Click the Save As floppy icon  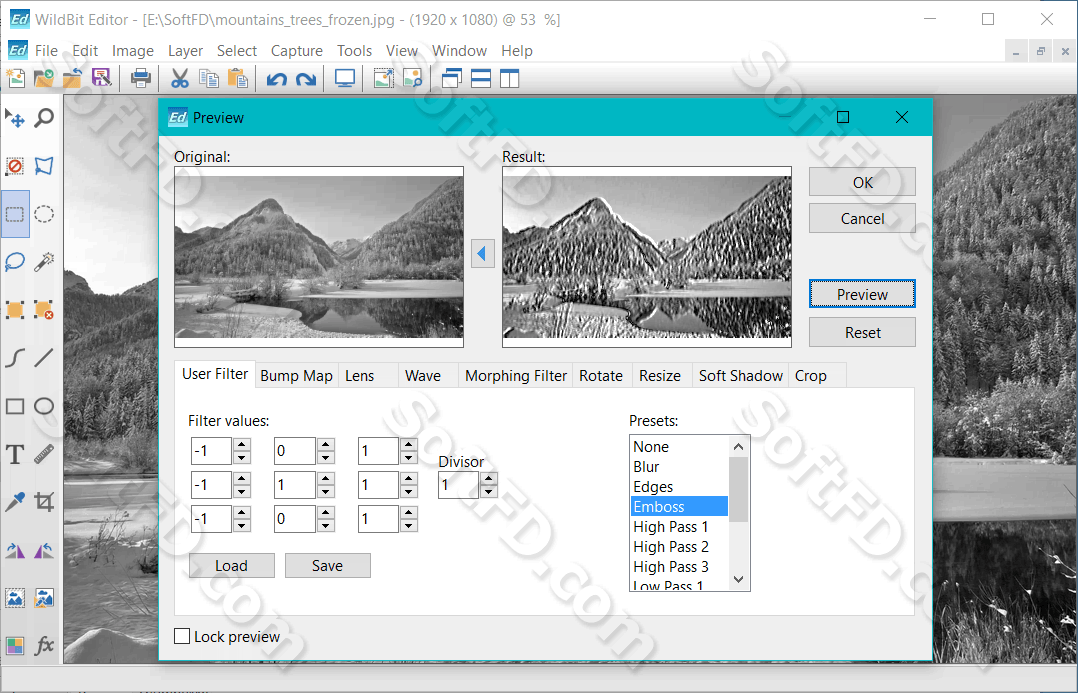[102, 78]
